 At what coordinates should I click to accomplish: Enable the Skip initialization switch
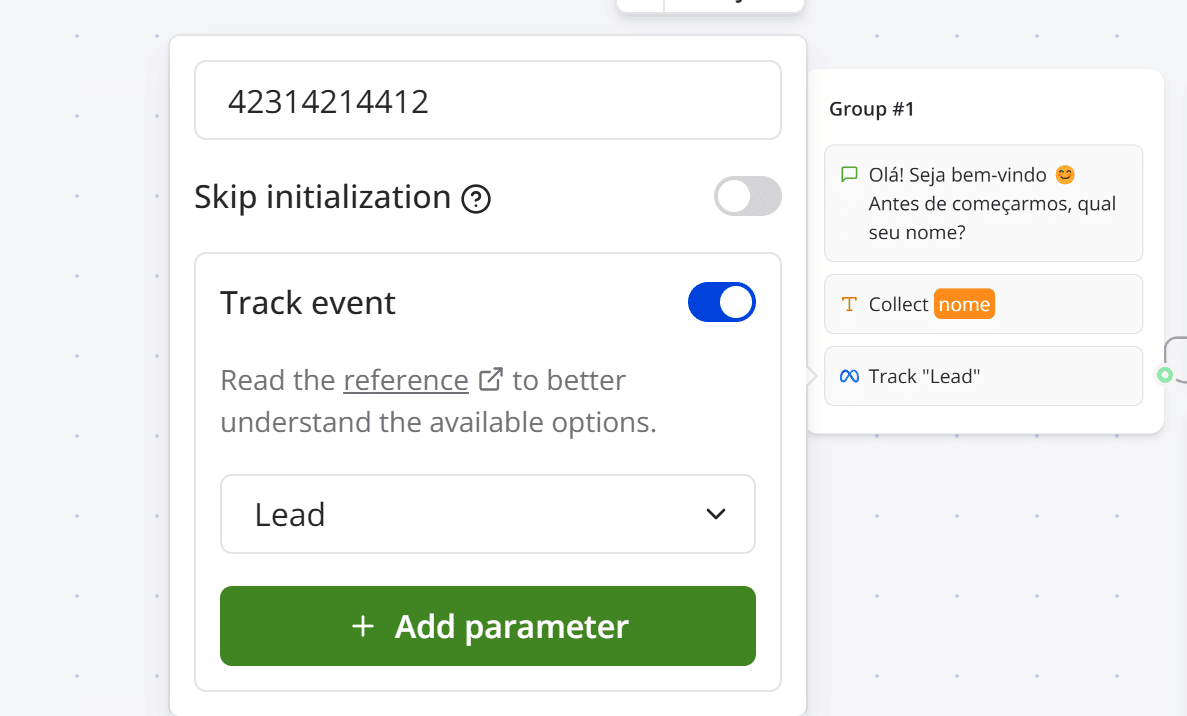pyautogui.click(x=747, y=197)
